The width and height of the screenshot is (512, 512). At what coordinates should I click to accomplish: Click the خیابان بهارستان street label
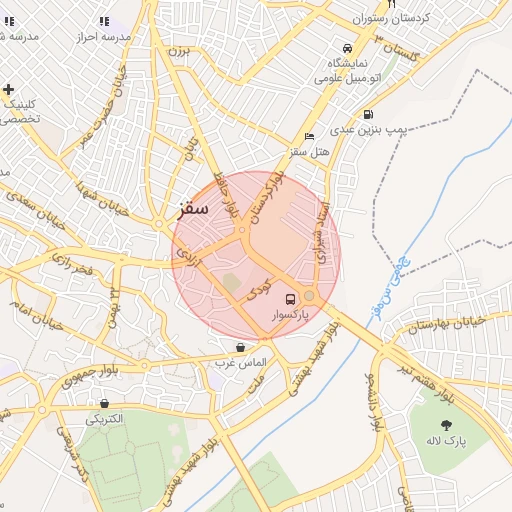pos(447,324)
